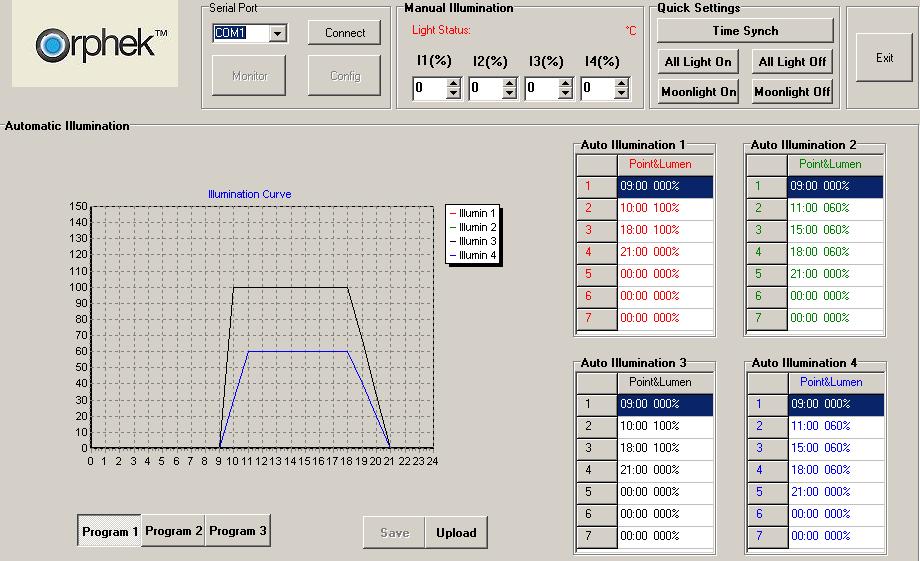Select Illumin 3 legend entry
Screen dimensions: 920x561
pos(473,241)
